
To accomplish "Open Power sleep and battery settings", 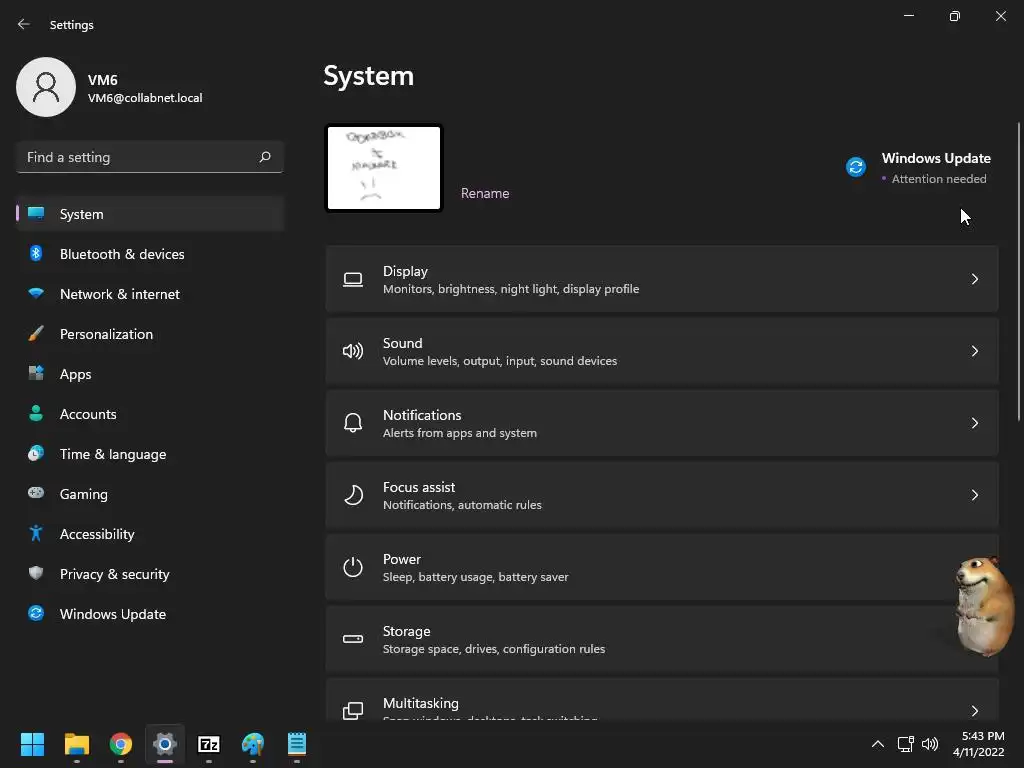I will click(x=662, y=567).
